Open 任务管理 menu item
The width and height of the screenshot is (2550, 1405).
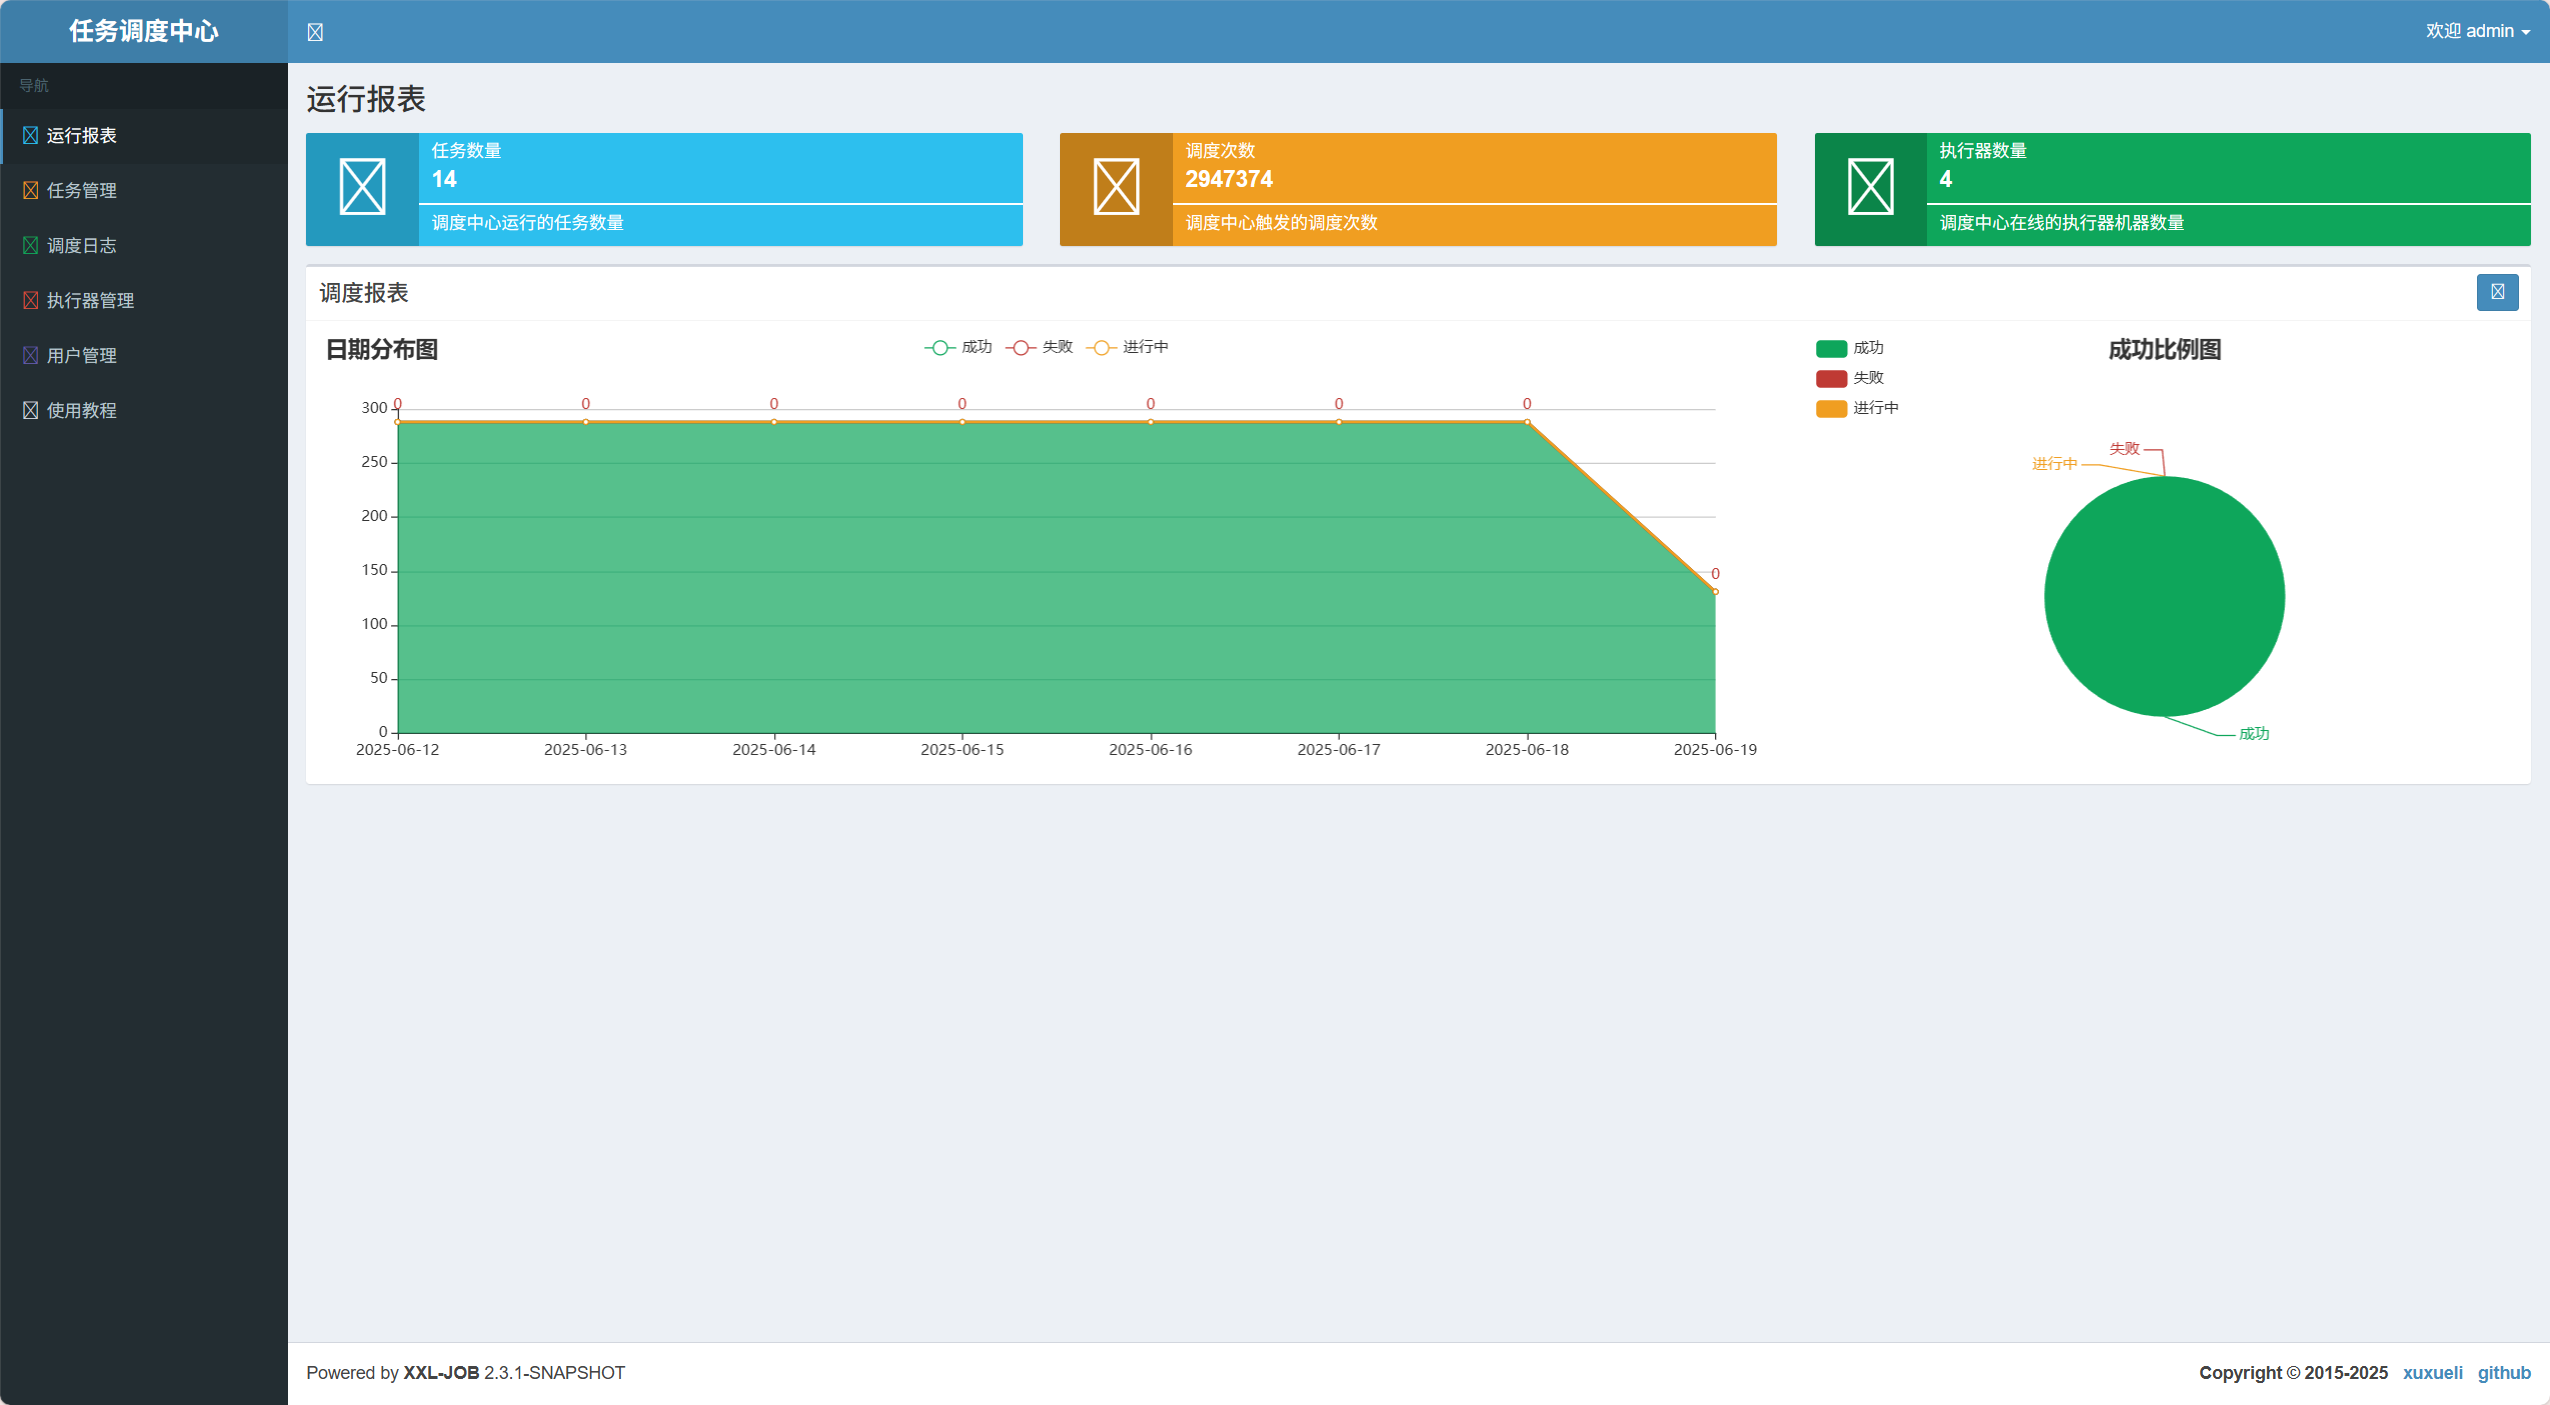tap(81, 190)
